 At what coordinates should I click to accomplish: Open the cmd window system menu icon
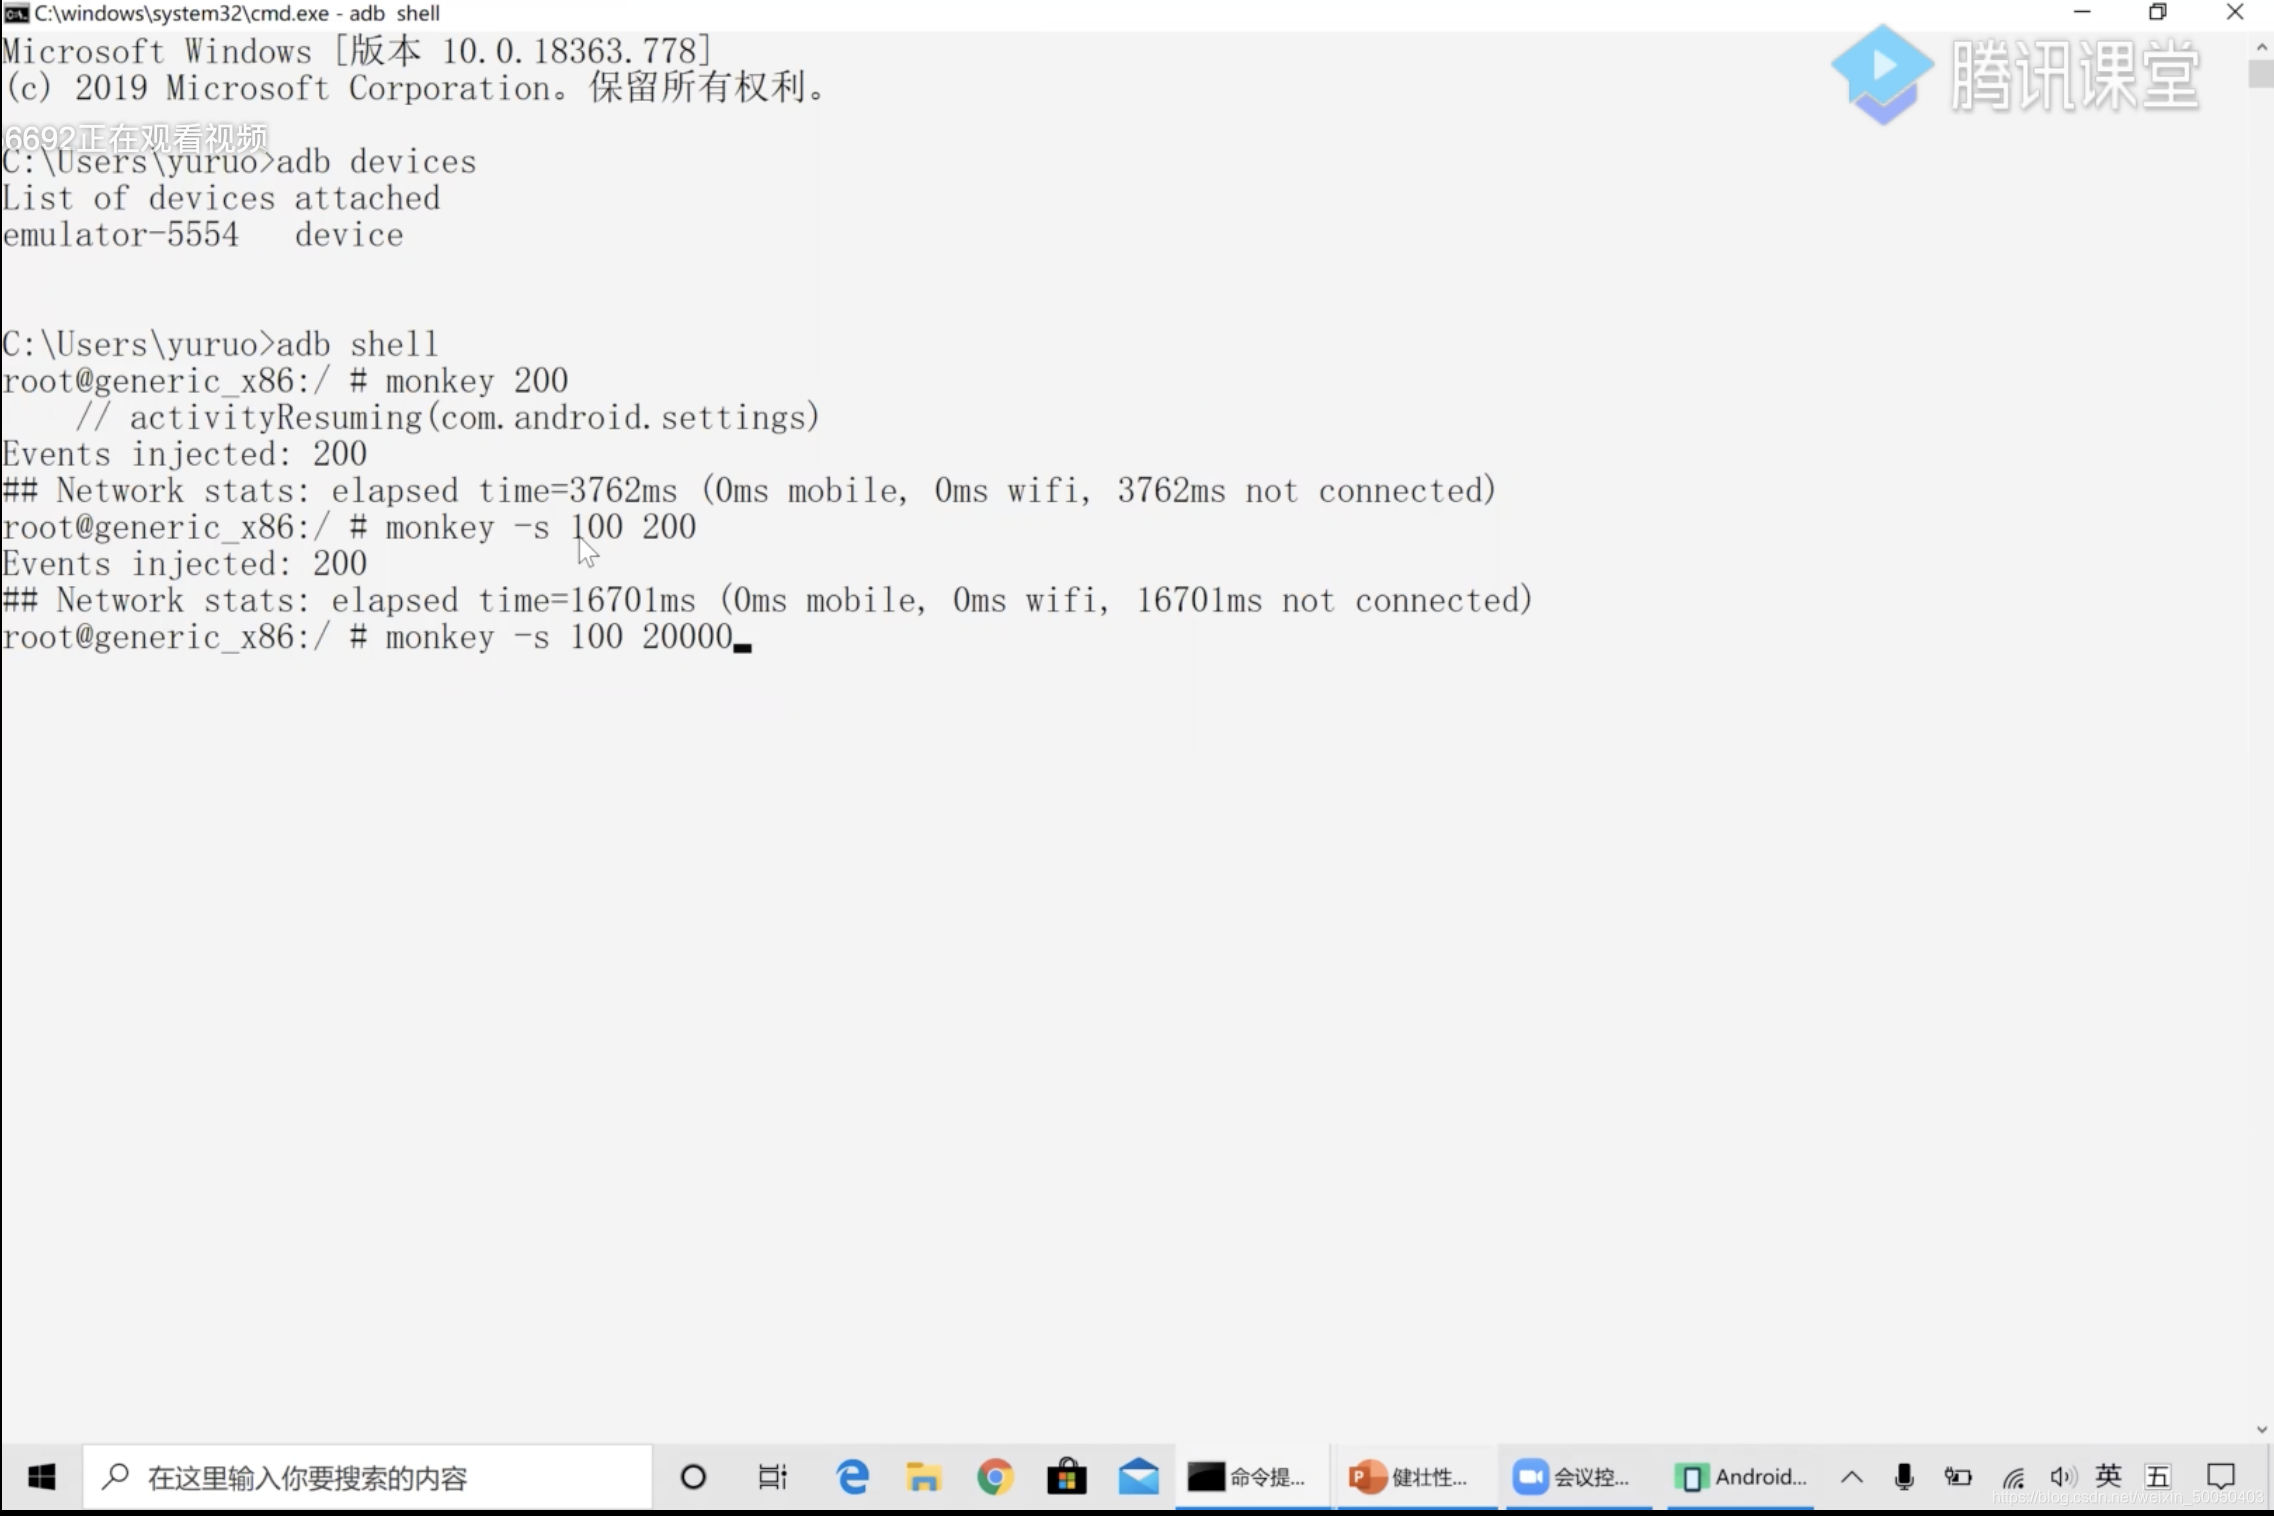[16, 13]
